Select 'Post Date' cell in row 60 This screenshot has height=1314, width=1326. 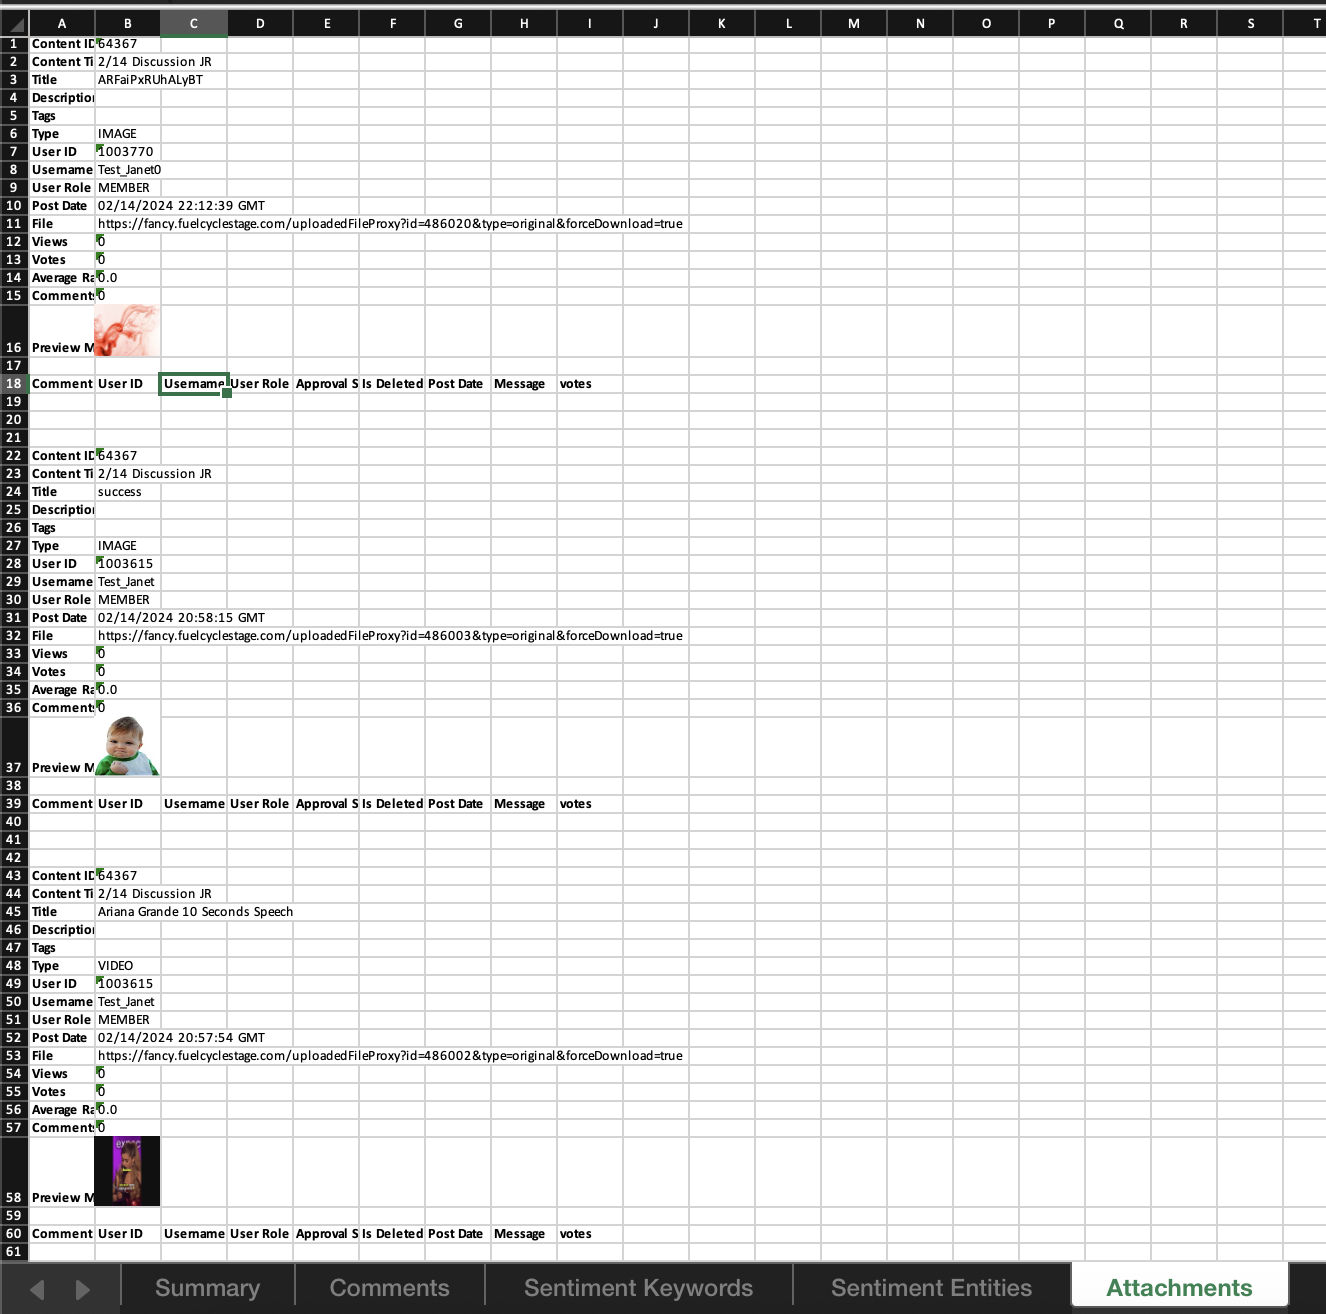(458, 1234)
